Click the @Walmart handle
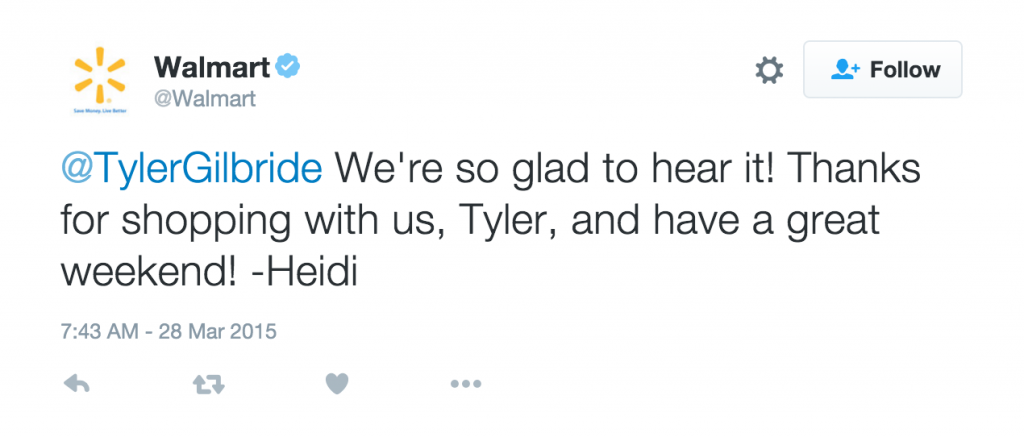Screen dimensions: 1024x437 [205, 98]
